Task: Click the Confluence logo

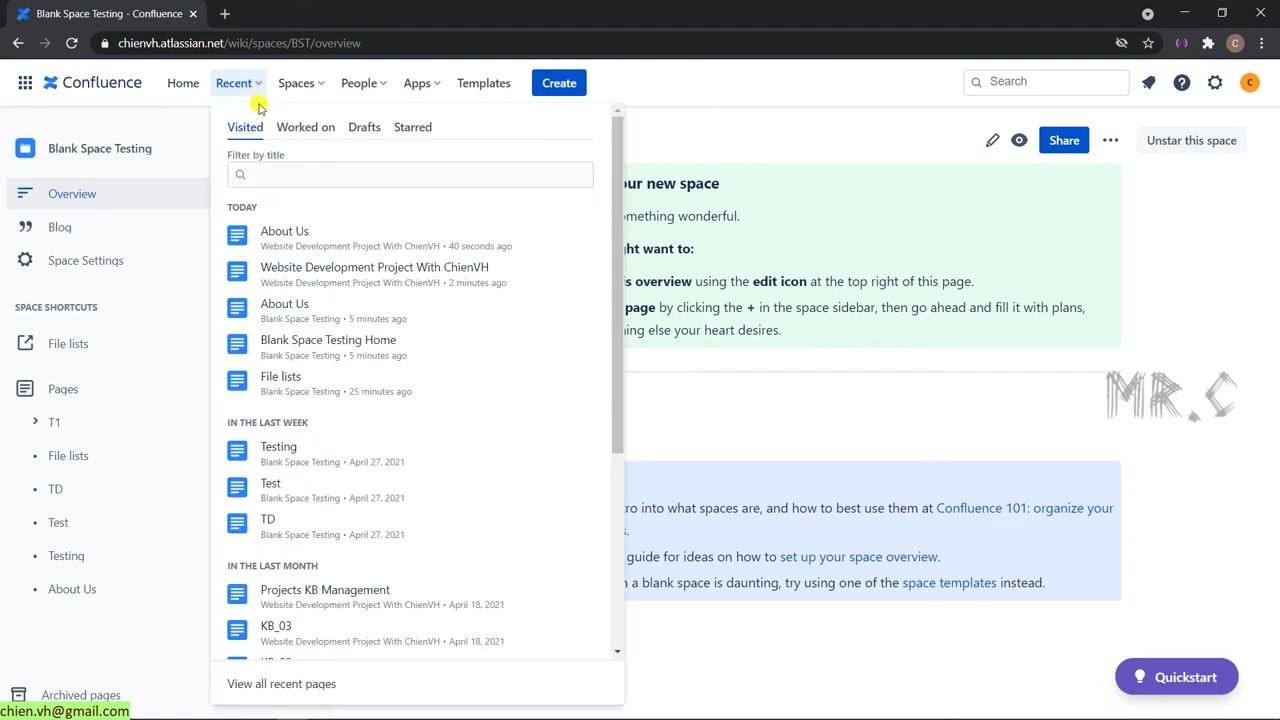Action: 92,83
